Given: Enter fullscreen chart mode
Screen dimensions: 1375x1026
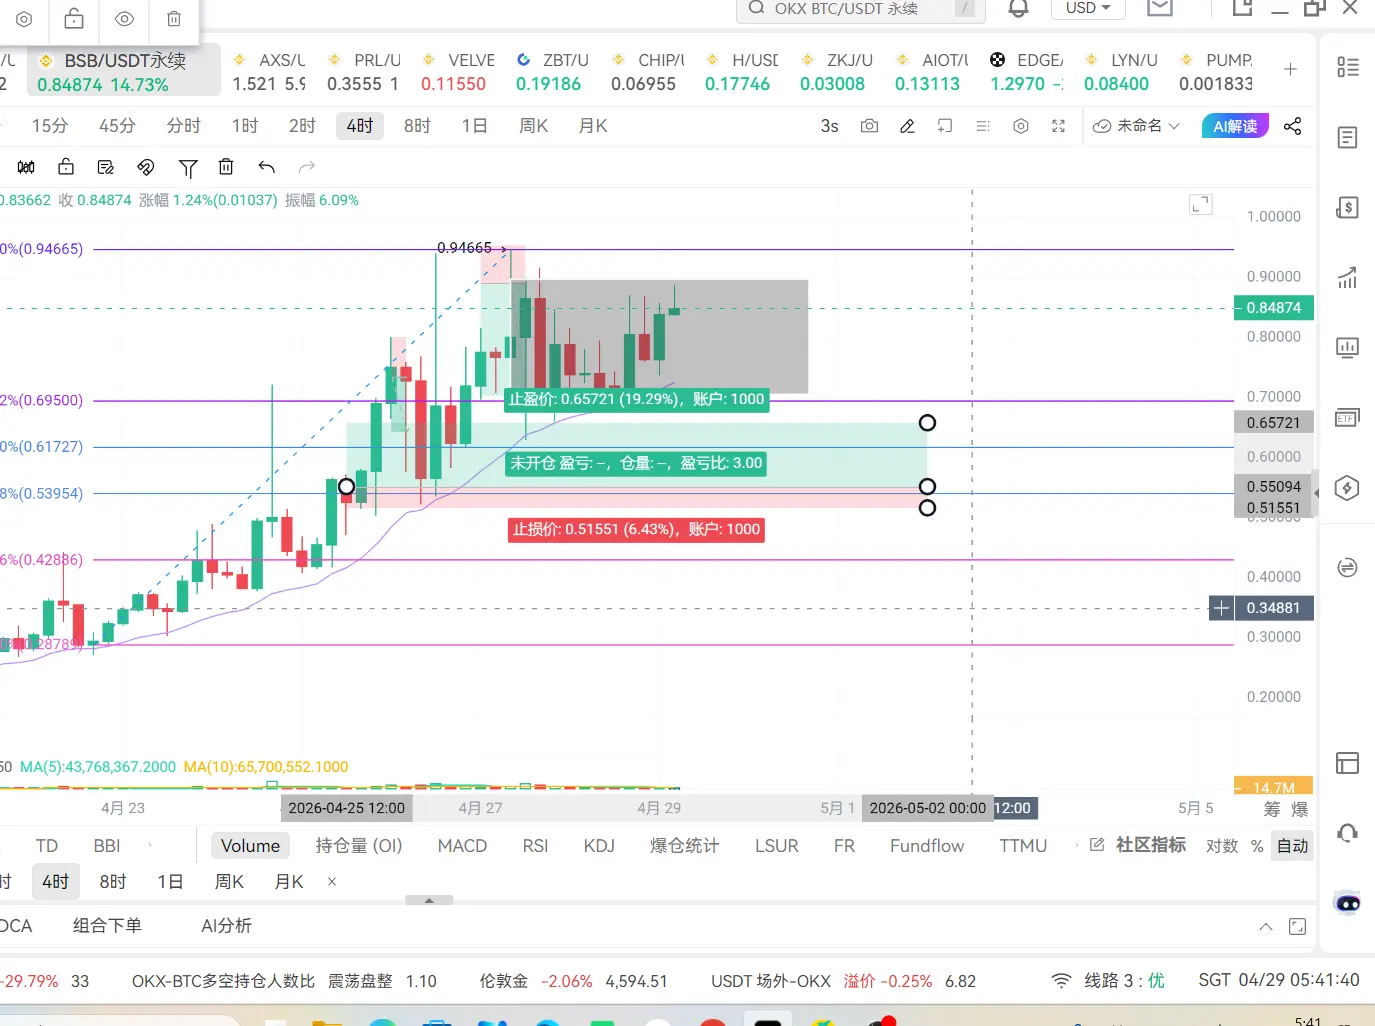Looking at the screenshot, I should (1059, 126).
